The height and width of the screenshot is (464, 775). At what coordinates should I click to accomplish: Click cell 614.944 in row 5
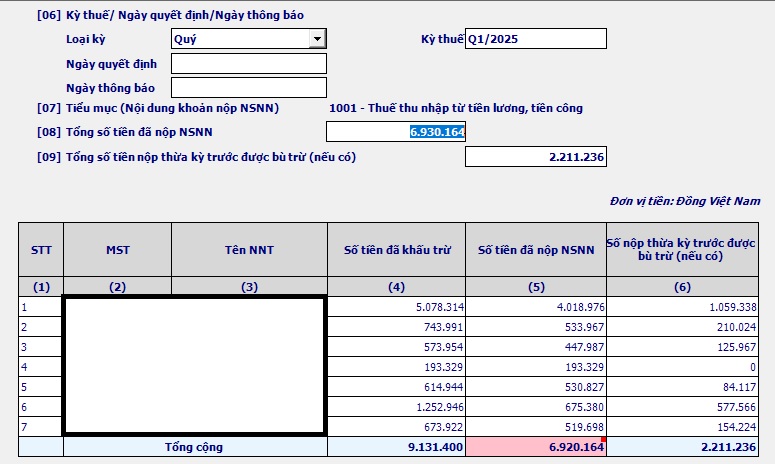coord(396,387)
